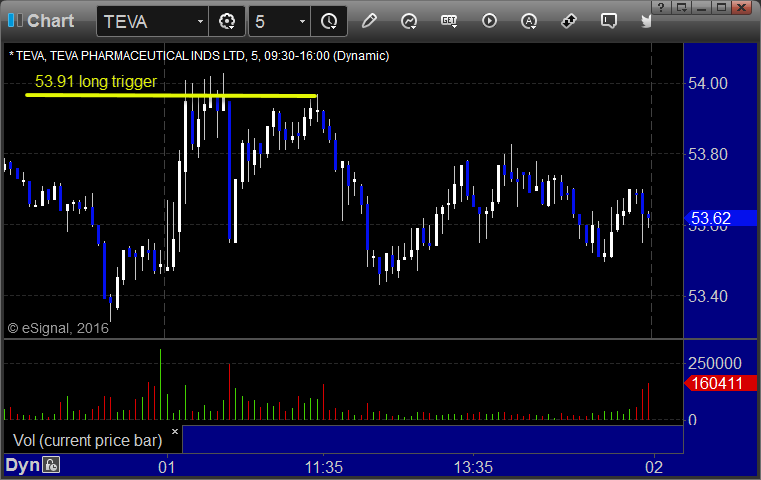
Task: Click the symbol link diamond icon
Action: click(x=568, y=21)
